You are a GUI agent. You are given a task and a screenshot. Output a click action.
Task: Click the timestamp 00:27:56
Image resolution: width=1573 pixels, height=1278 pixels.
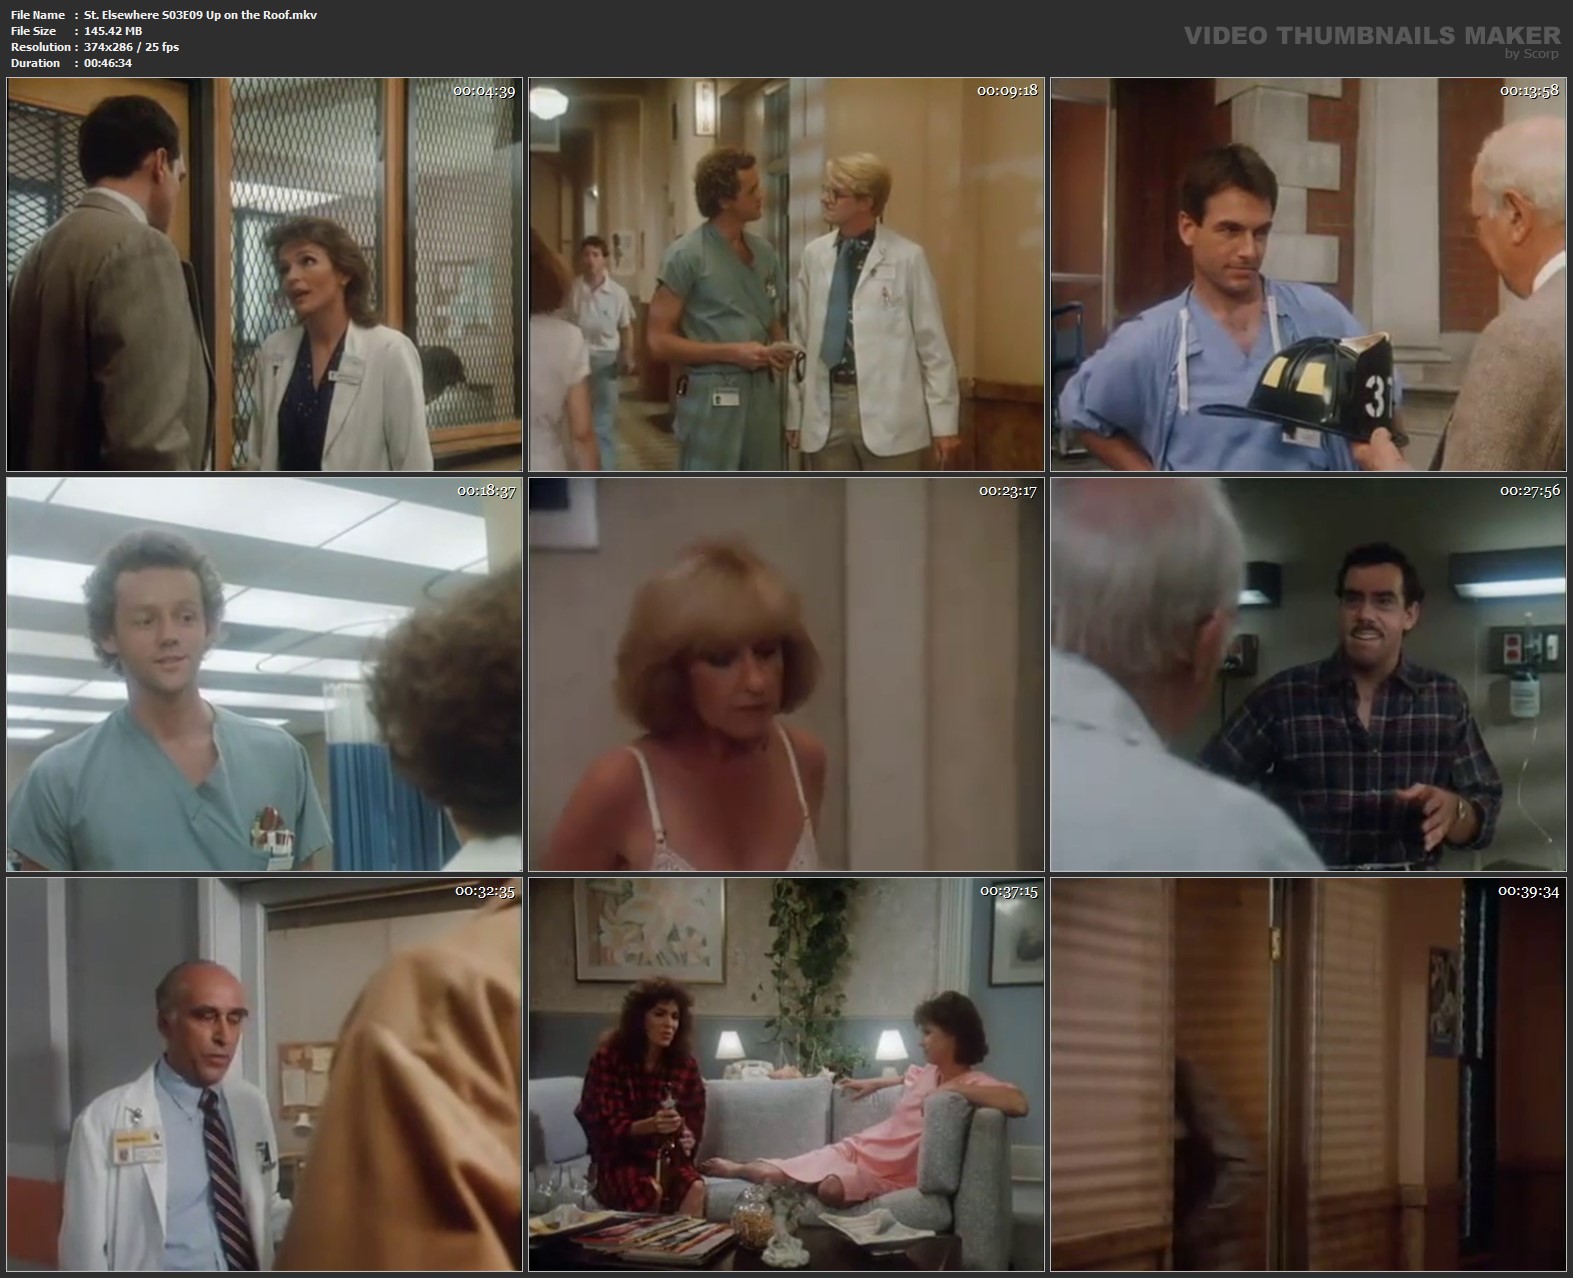[x=1530, y=491]
